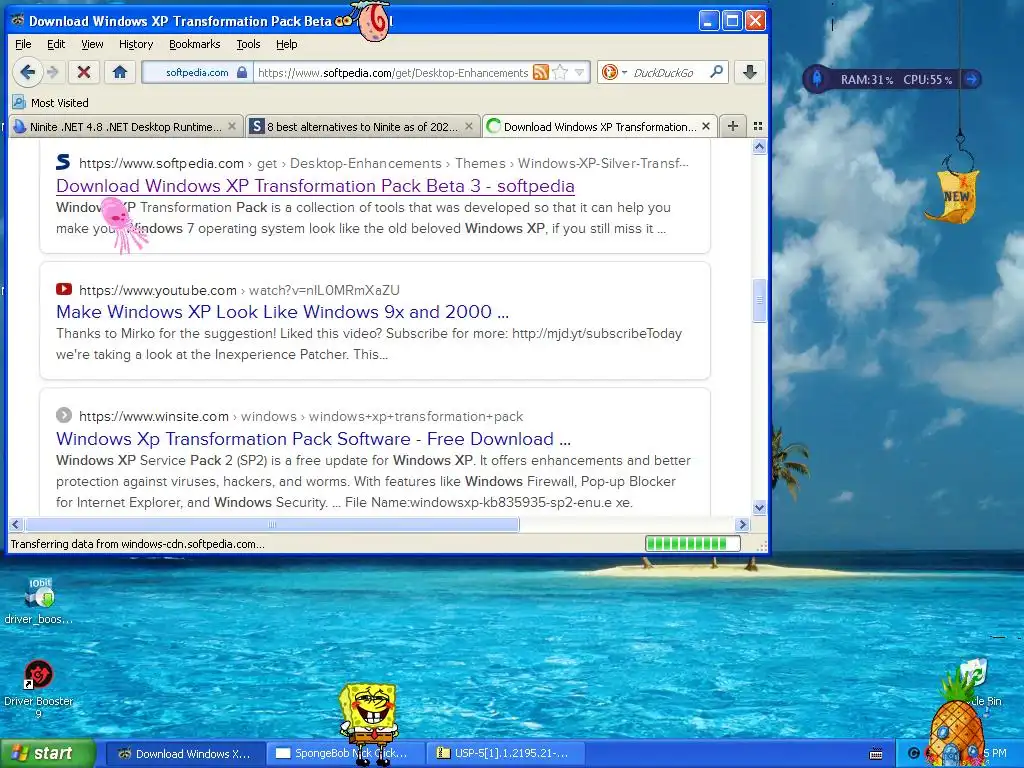
Task: Click the YouTube favicon in search result
Action: coord(63,289)
